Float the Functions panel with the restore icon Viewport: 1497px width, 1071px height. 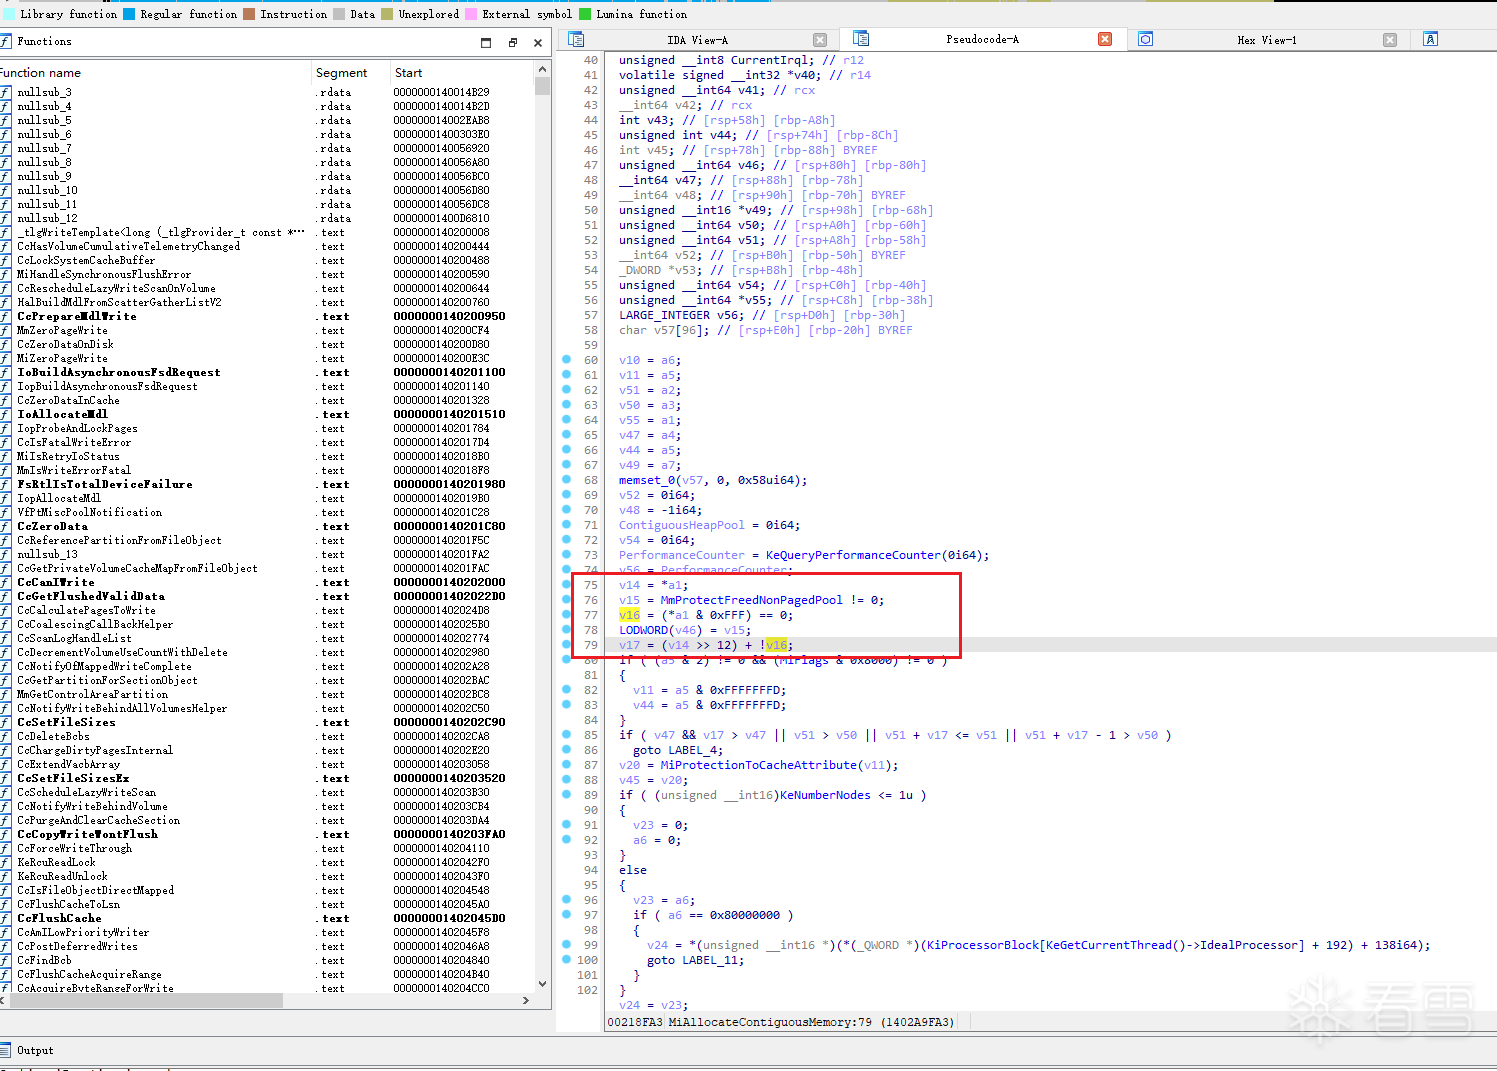pyautogui.click(x=513, y=42)
